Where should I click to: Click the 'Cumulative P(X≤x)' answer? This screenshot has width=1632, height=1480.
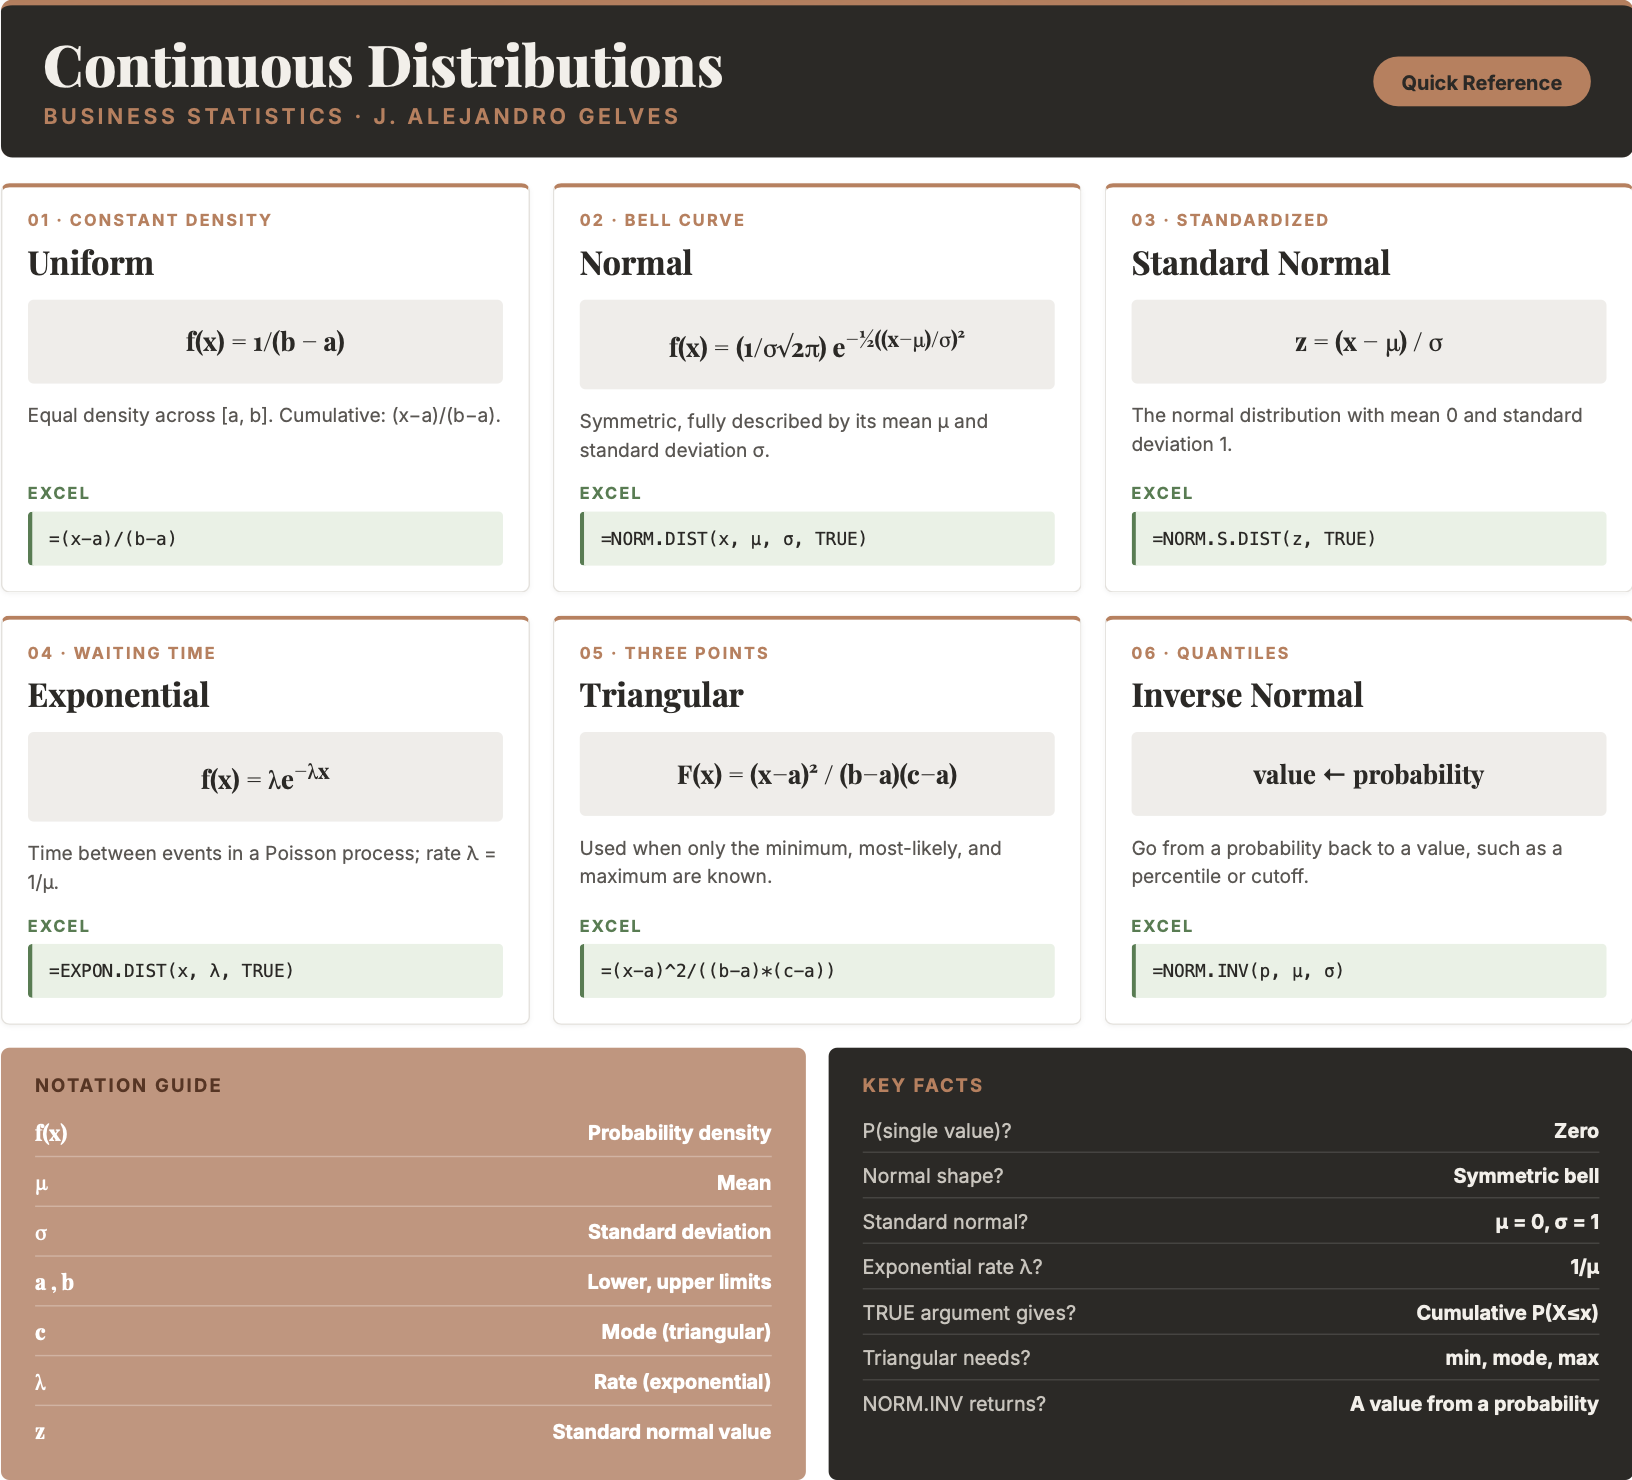pos(1507,1313)
